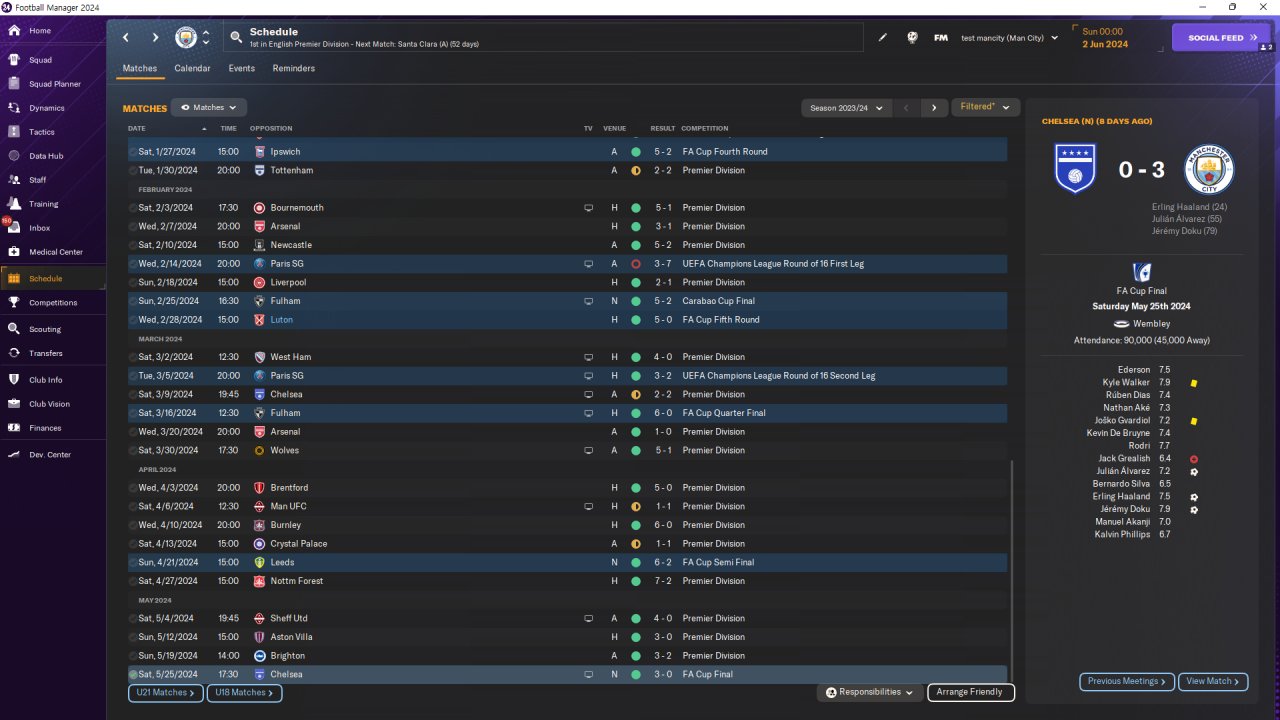Open the Matches view dropdown
1280x720 pixels.
click(209, 107)
